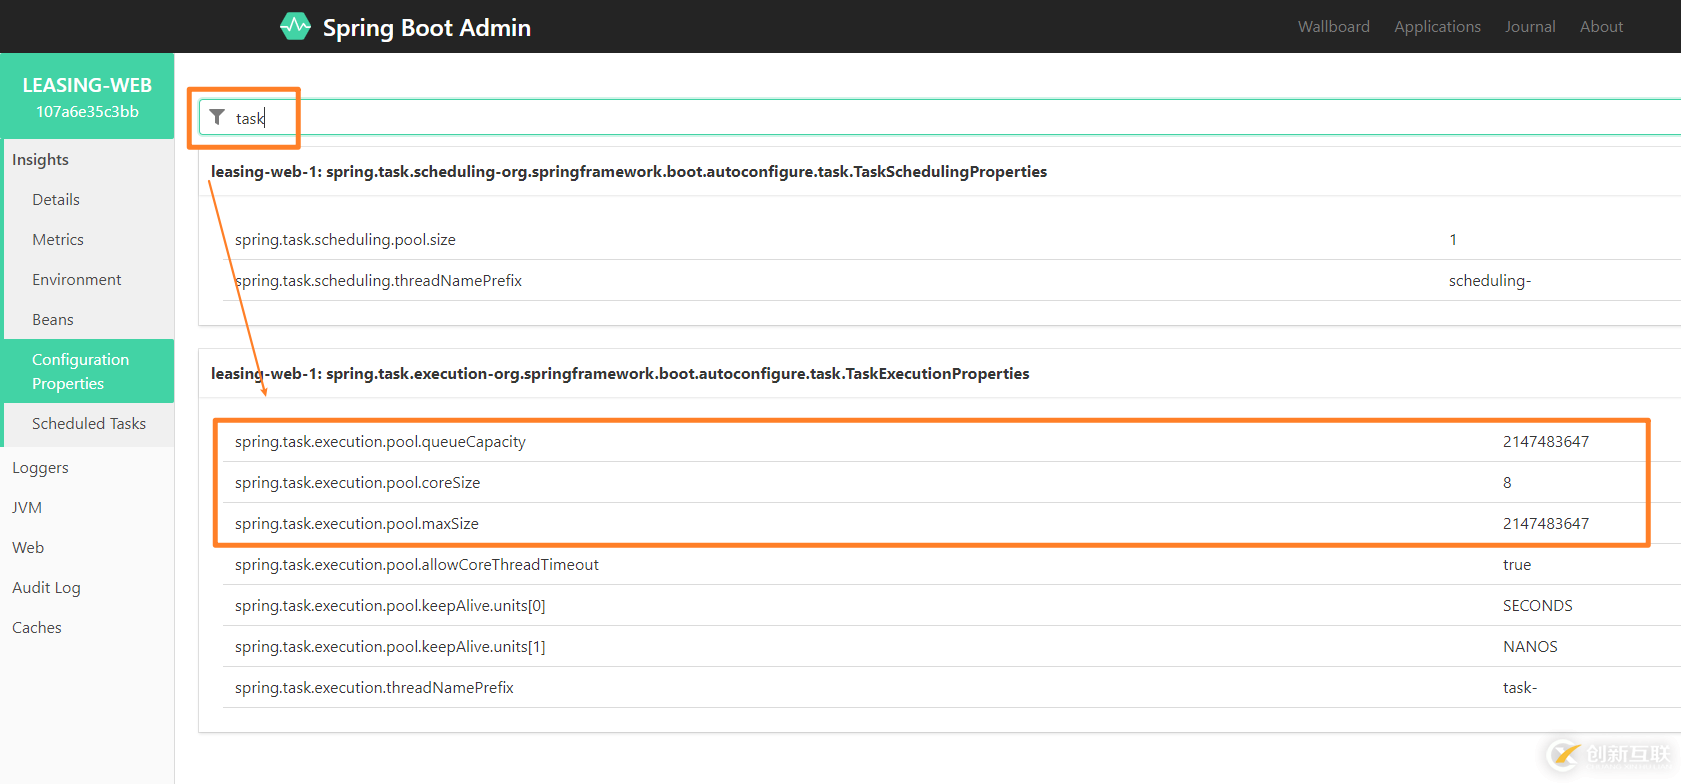The image size is (1681, 784).
Task: Open the Metrics view
Action: (x=58, y=240)
